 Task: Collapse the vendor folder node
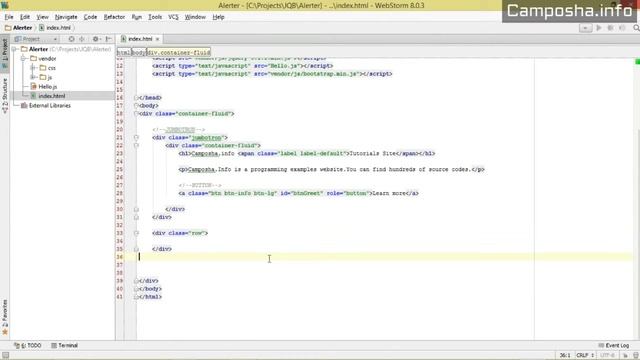point(24,58)
